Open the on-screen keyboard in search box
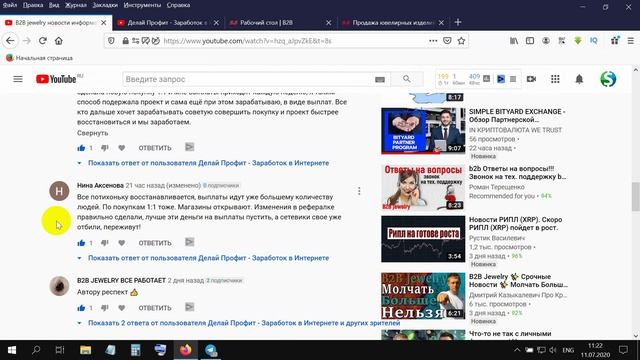This screenshot has height=360, width=640. coord(380,80)
